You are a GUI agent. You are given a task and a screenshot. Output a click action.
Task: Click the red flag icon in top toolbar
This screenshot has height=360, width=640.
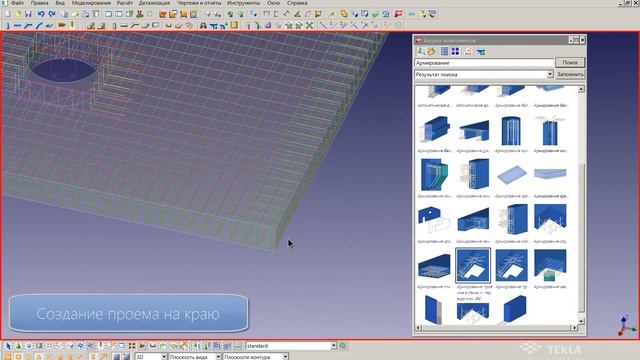[398, 14]
